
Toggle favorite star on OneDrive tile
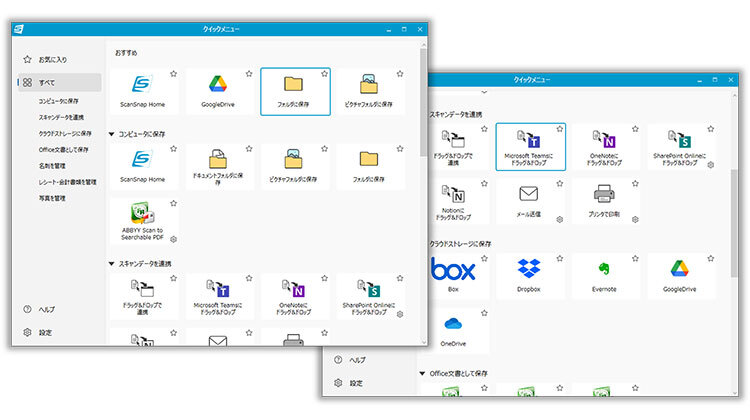tap(485, 313)
